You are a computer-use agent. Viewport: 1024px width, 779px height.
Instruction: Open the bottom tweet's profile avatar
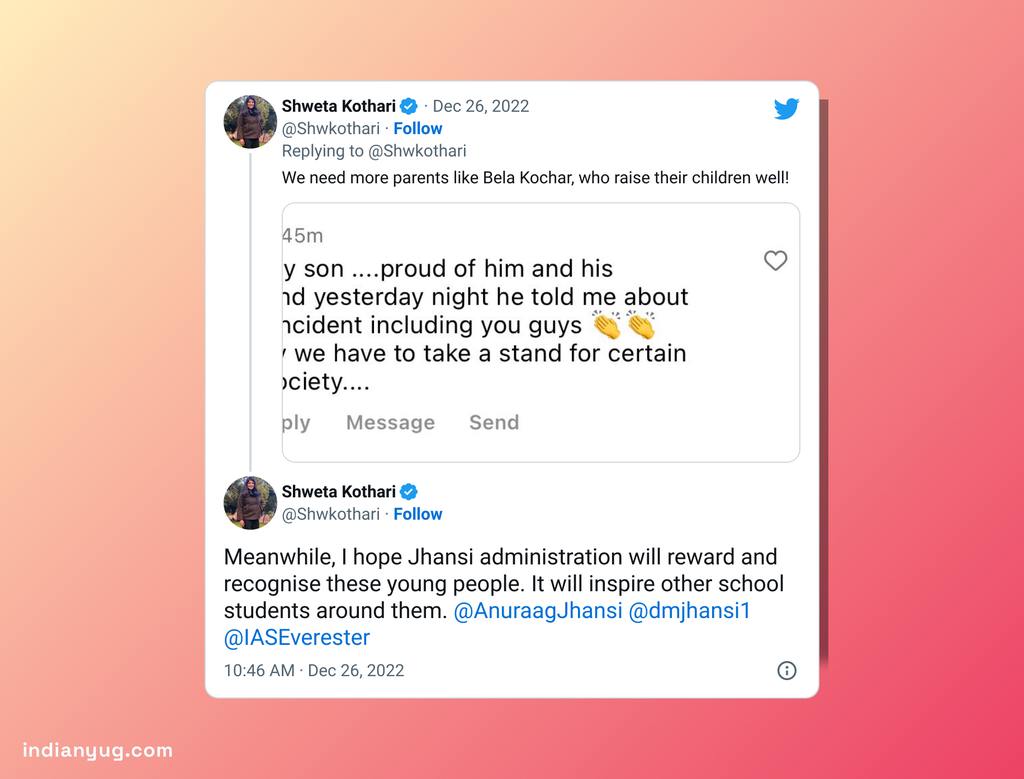point(250,503)
